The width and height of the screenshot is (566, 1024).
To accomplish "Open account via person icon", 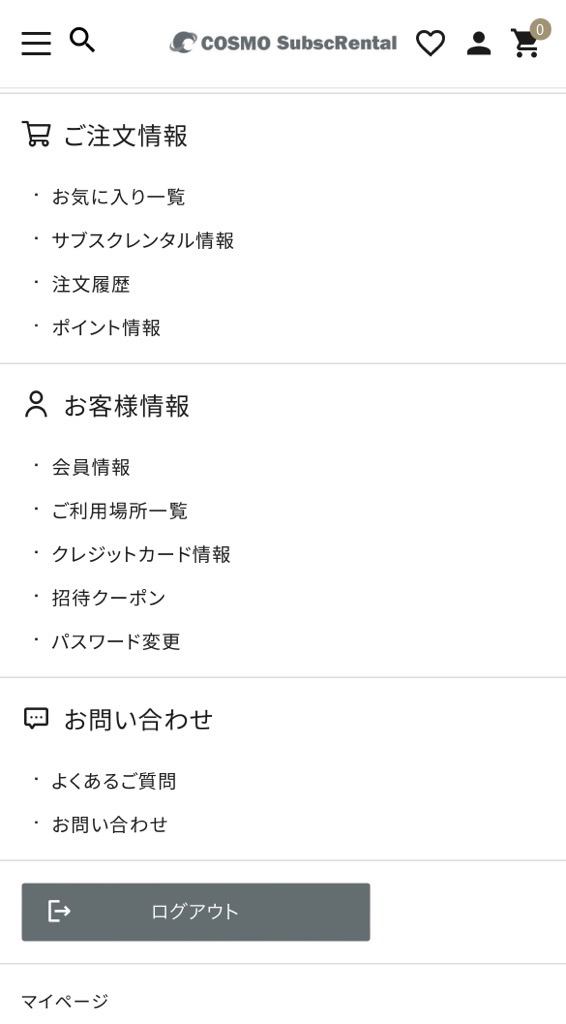I will click(479, 44).
